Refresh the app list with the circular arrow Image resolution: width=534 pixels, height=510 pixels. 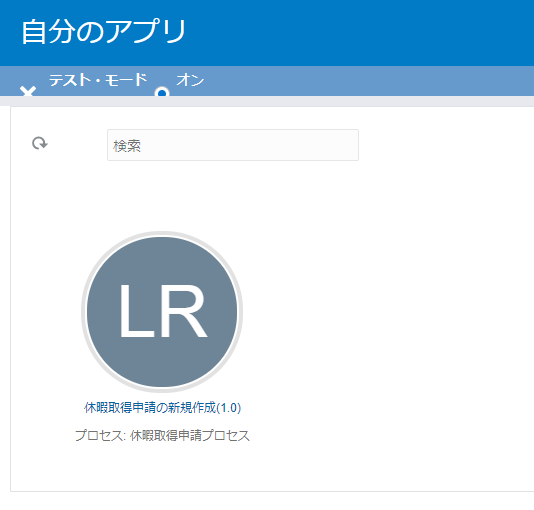(x=40, y=143)
